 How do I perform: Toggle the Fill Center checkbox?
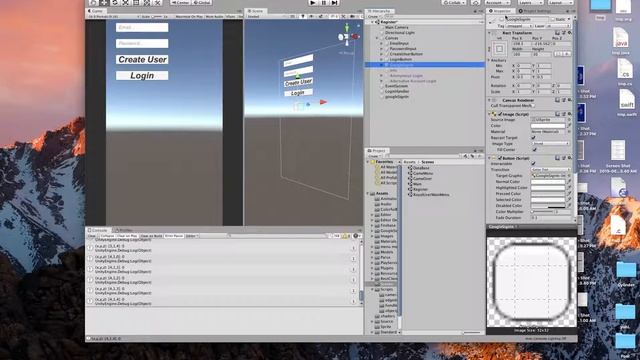534,150
